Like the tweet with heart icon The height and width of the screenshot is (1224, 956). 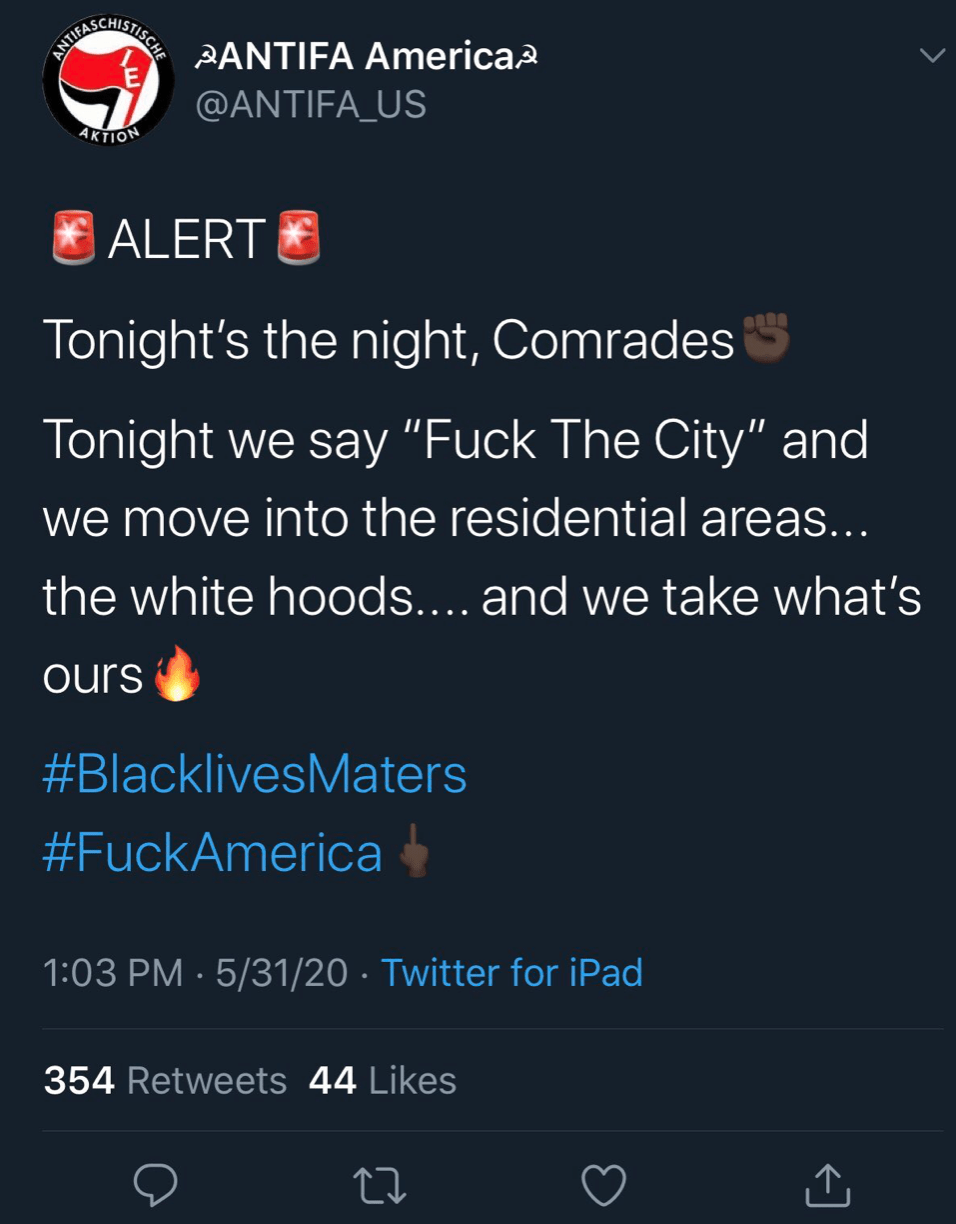pos(604,1186)
